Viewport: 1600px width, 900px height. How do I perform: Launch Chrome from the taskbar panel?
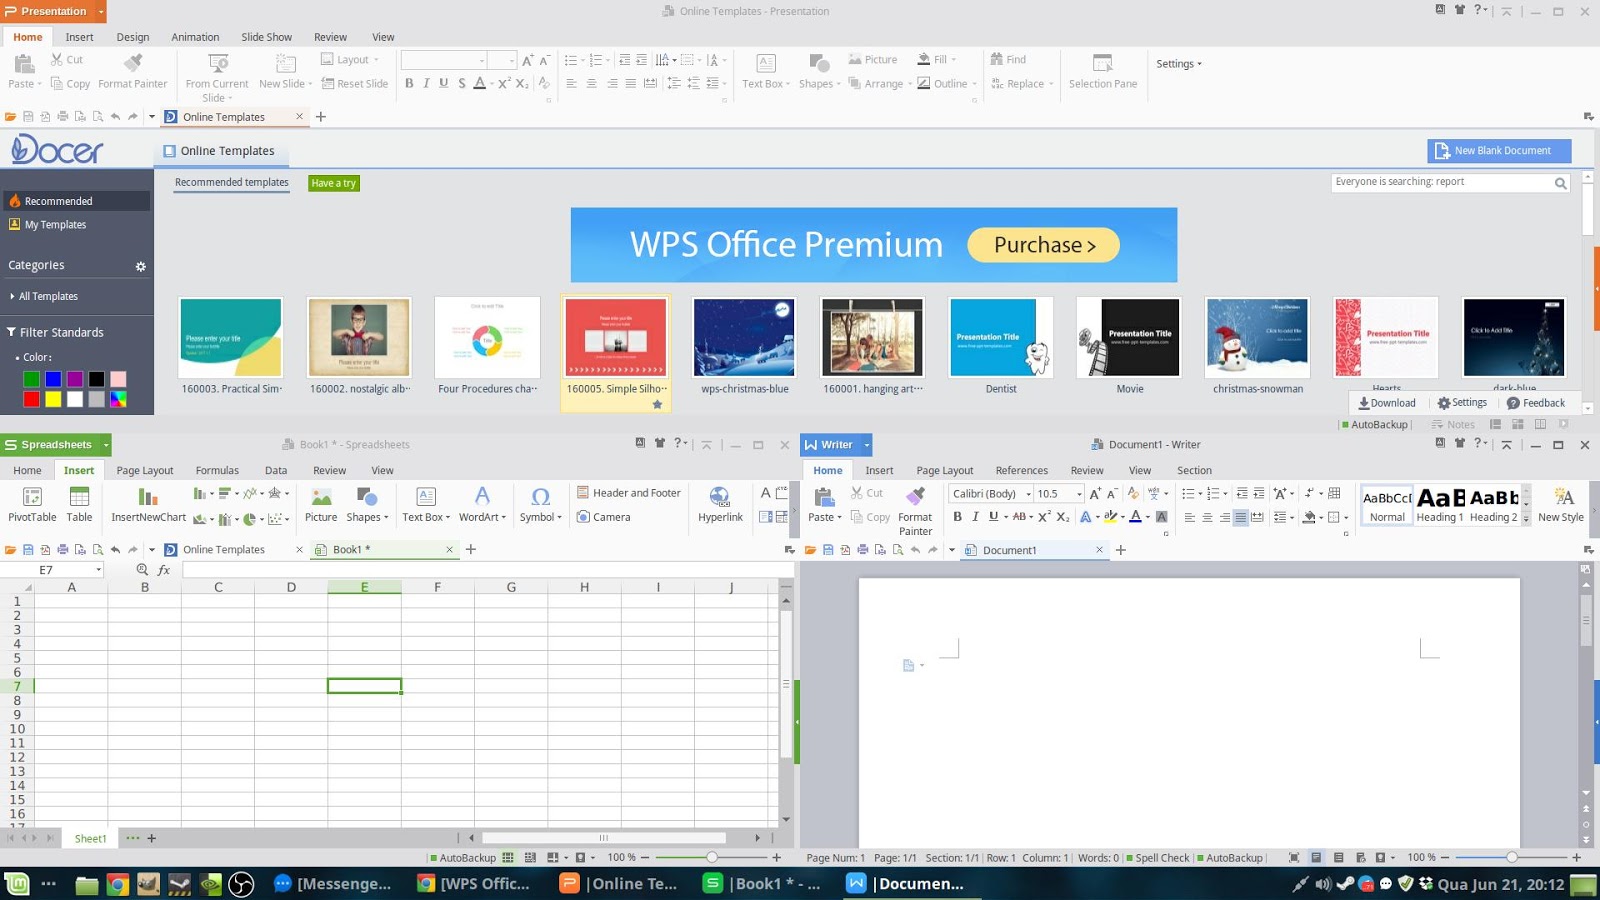pos(117,884)
